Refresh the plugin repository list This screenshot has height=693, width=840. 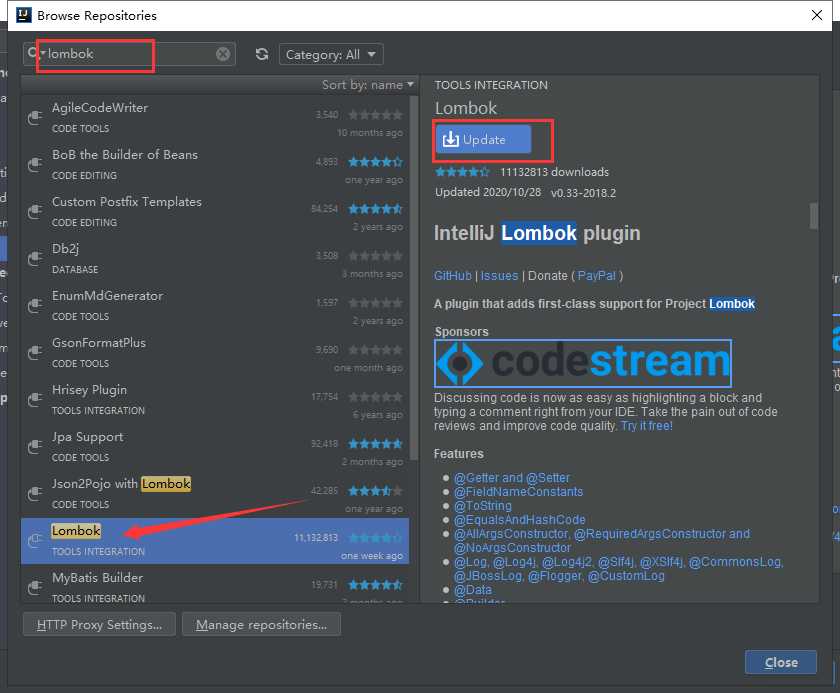point(261,54)
